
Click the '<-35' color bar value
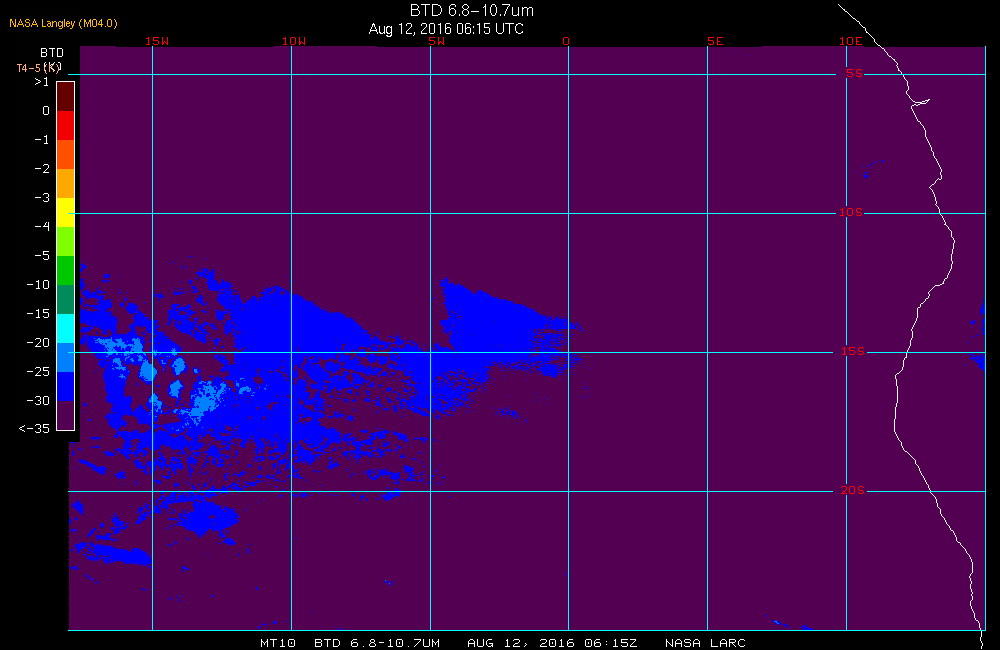click(x=34, y=429)
